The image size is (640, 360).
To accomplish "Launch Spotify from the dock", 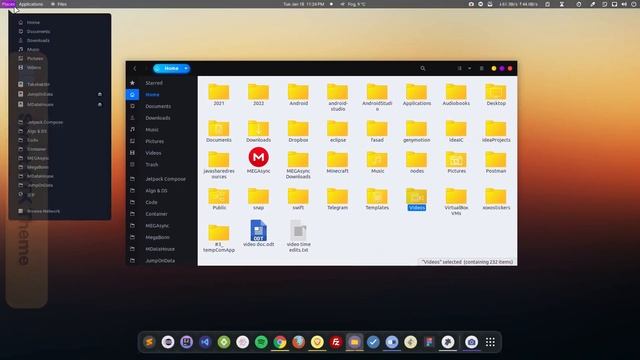I will pos(261,342).
